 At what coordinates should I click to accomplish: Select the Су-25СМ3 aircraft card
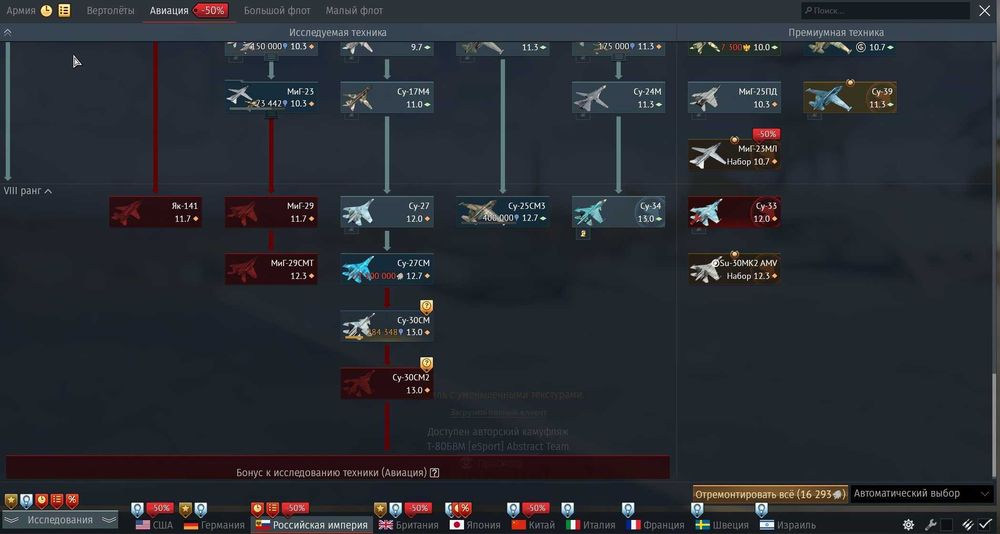tap(503, 212)
